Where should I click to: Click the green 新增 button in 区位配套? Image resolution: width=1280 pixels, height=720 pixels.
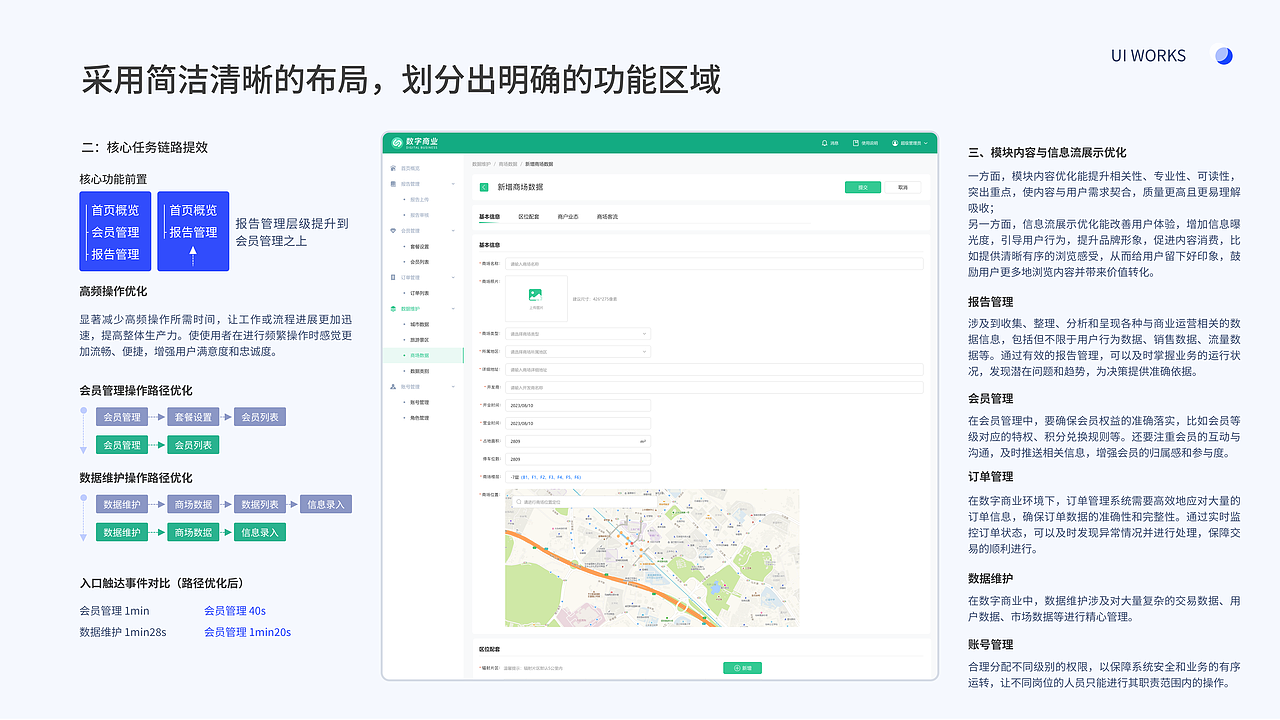(743, 667)
